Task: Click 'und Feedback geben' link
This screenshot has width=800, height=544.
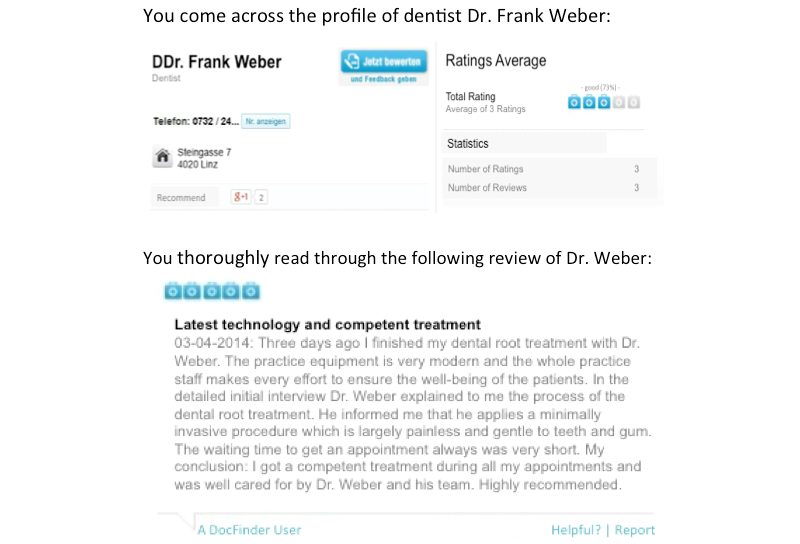Action: [x=383, y=80]
